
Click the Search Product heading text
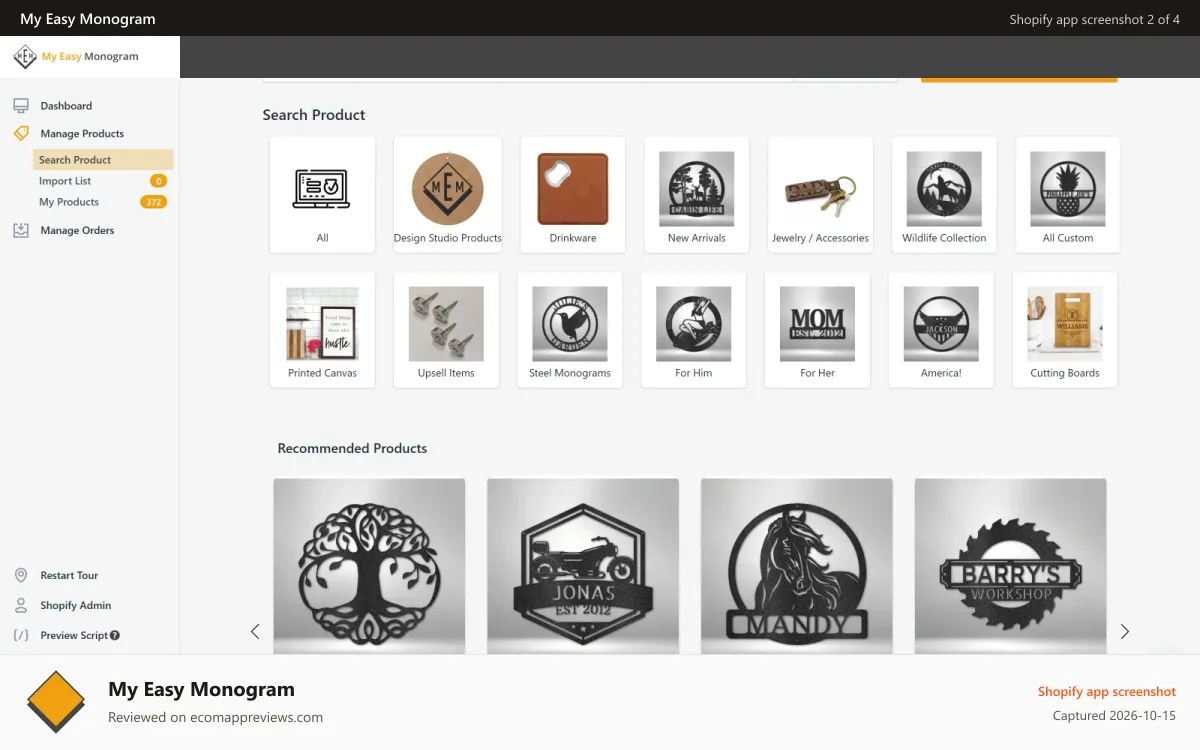[x=314, y=115]
